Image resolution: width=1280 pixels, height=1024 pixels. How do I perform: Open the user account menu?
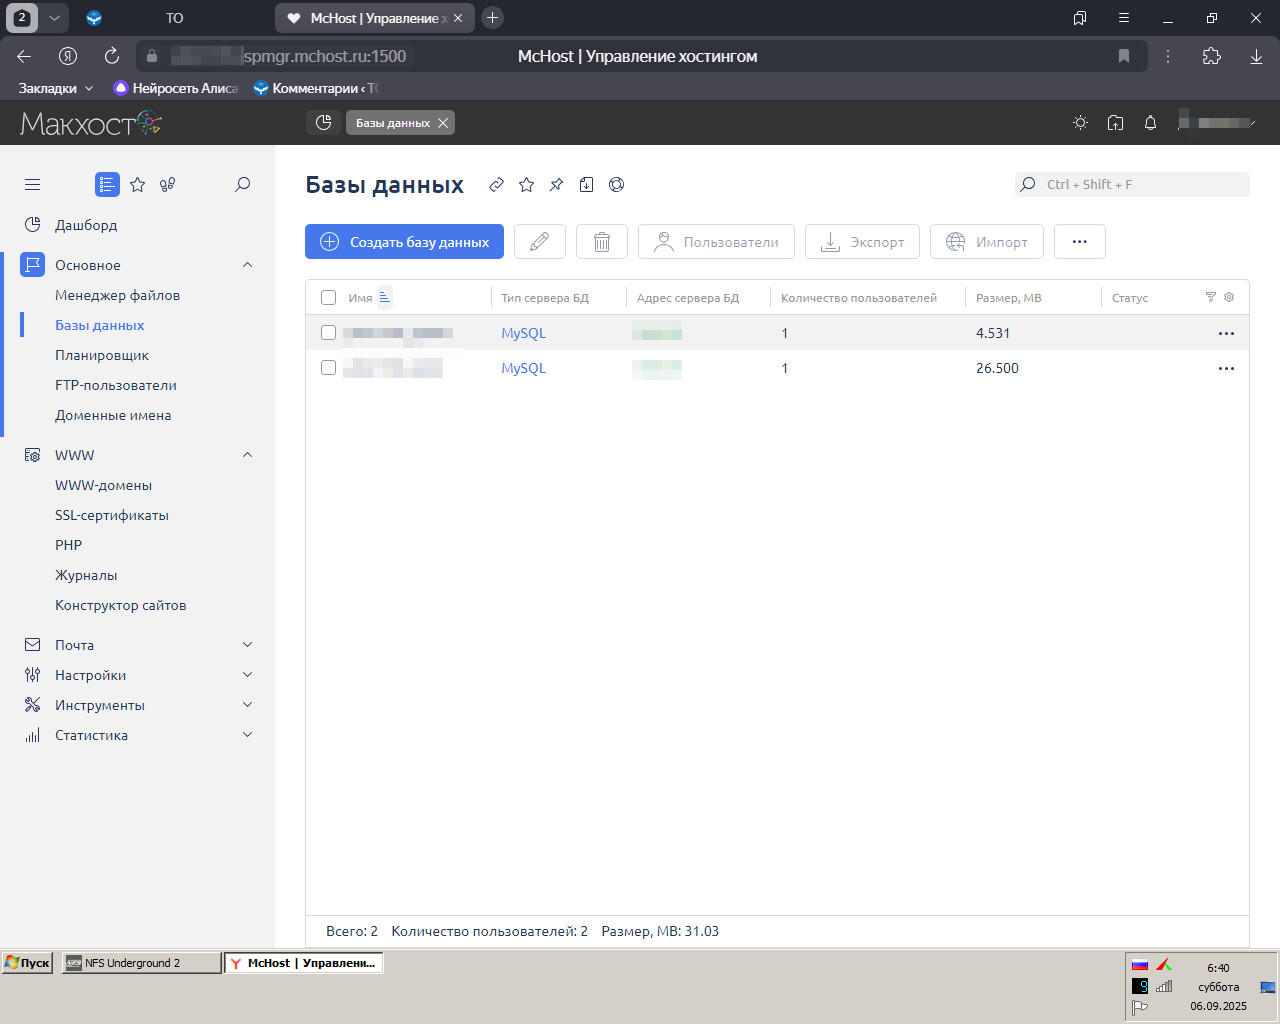[x=1216, y=122]
